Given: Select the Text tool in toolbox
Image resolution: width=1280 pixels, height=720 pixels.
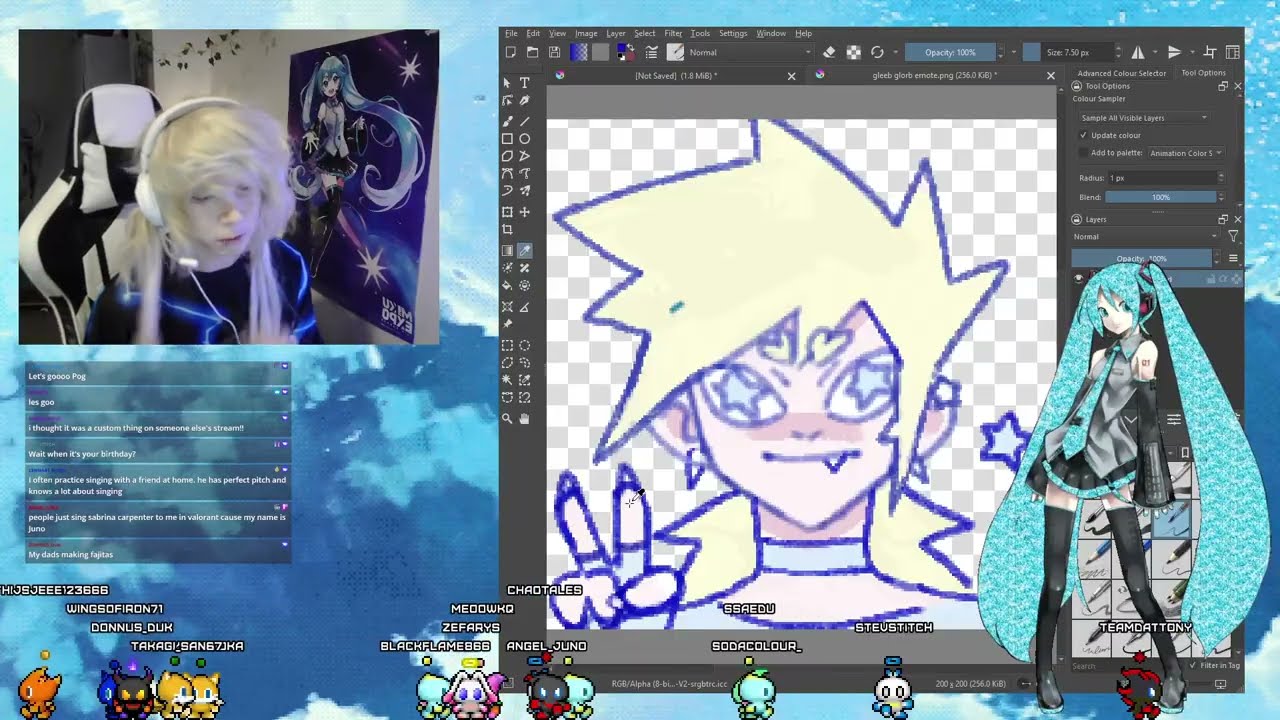Looking at the screenshot, I should (525, 83).
